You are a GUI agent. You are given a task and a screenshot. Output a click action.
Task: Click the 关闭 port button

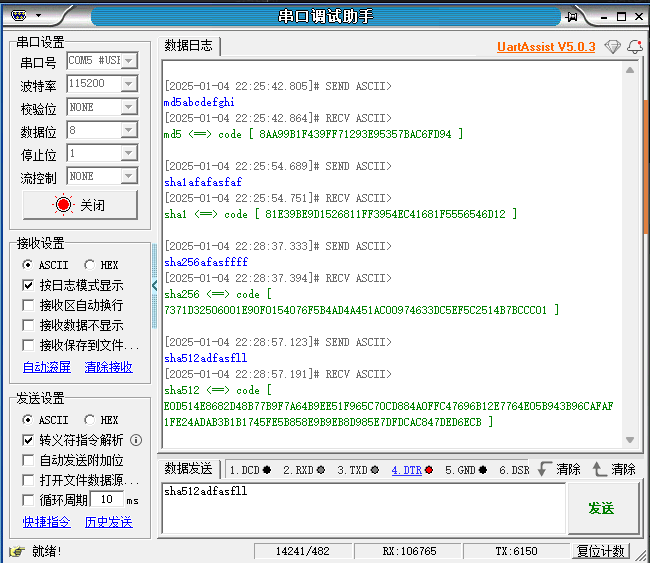pos(80,205)
